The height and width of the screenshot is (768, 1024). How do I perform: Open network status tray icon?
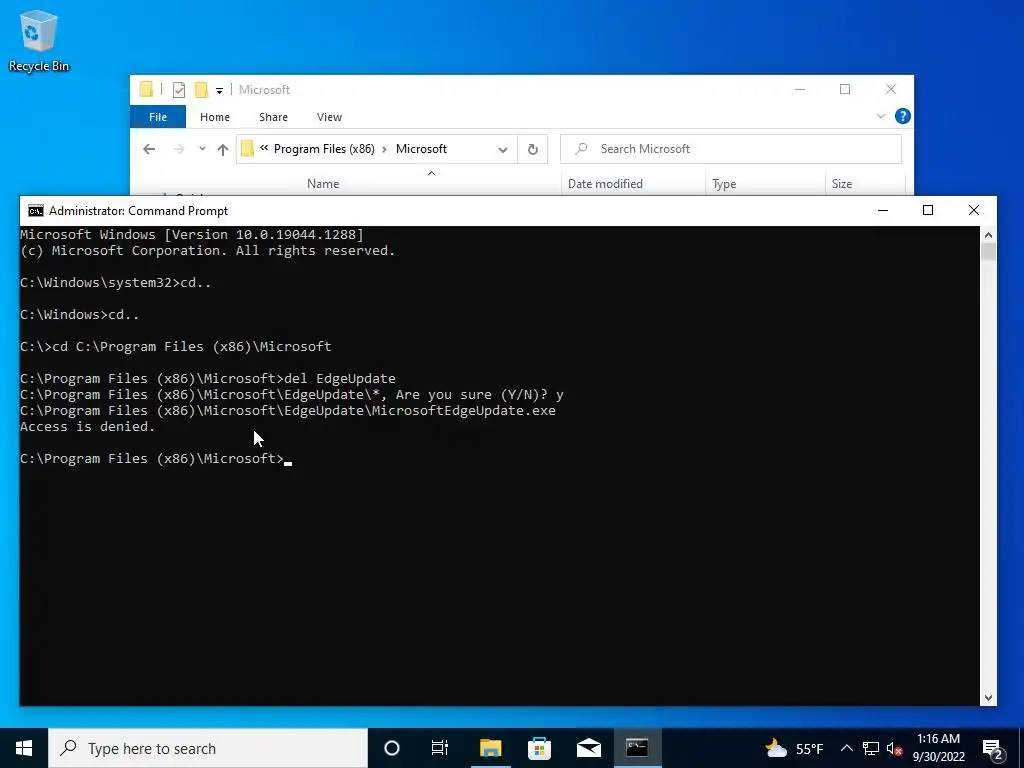pyautogui.click(x=871, y=748)
